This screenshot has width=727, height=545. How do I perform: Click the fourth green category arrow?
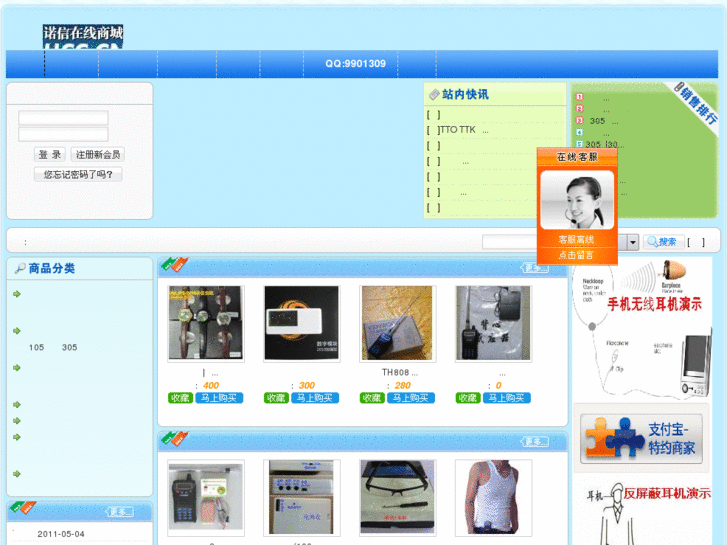(17, 404)
